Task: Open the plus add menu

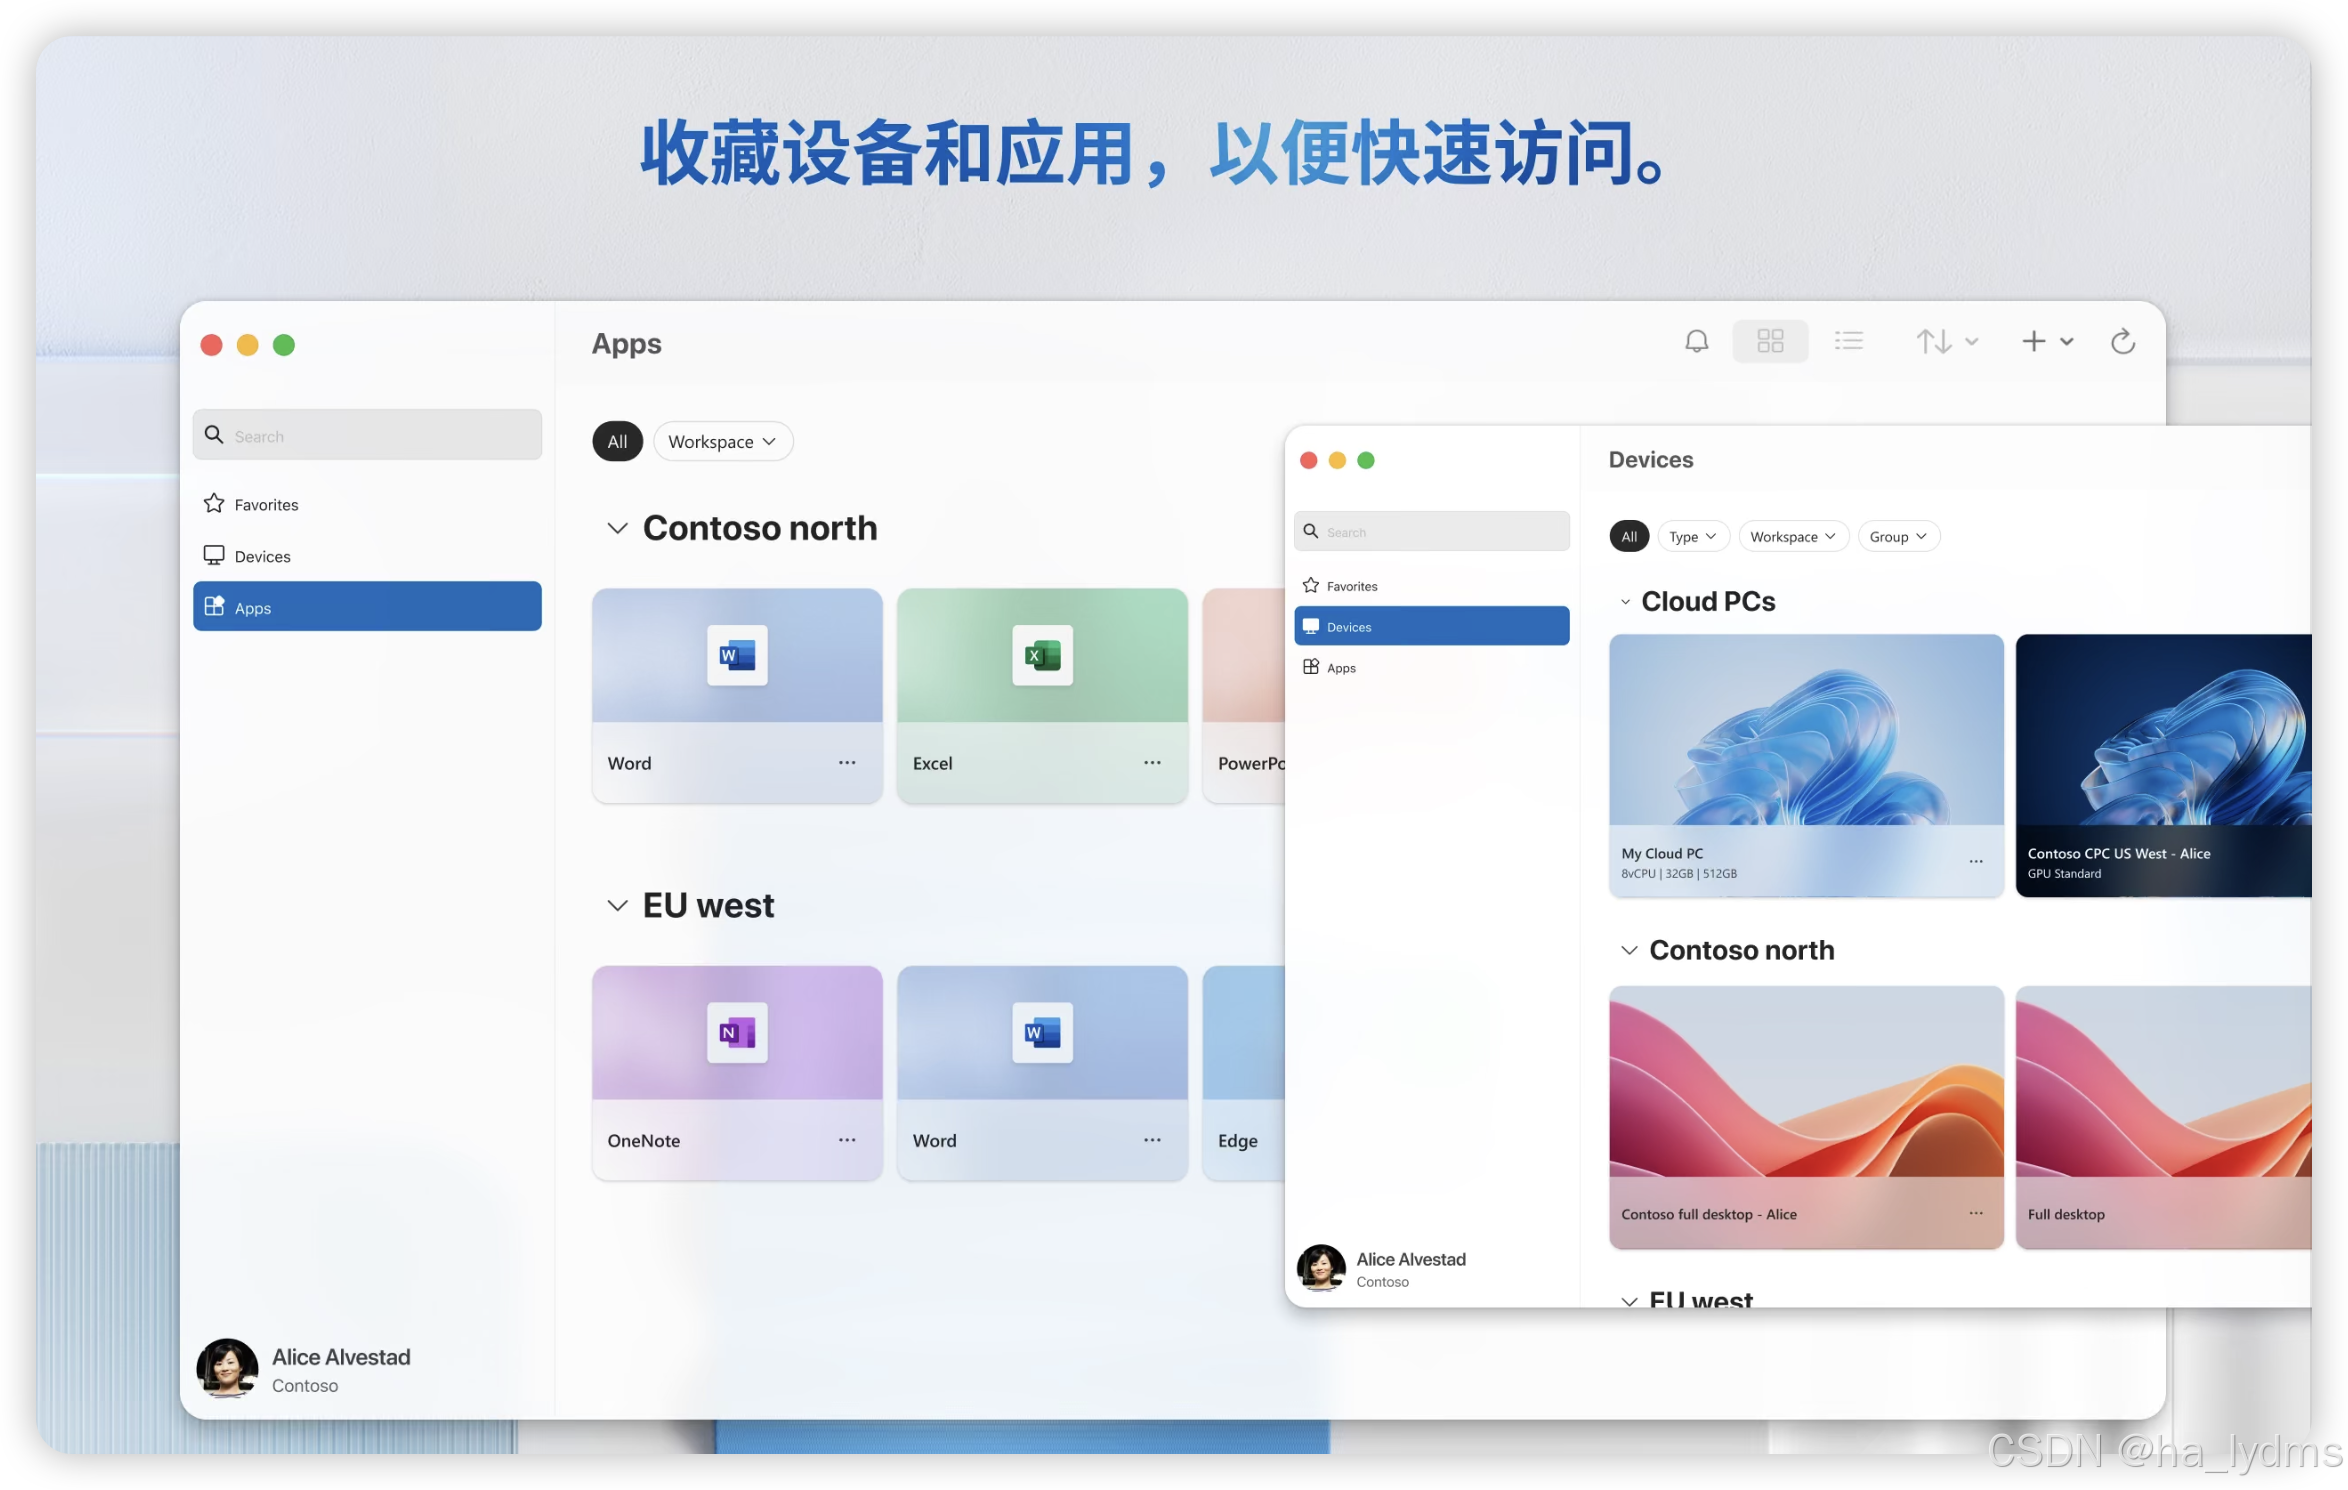Action: (2046, 342)
